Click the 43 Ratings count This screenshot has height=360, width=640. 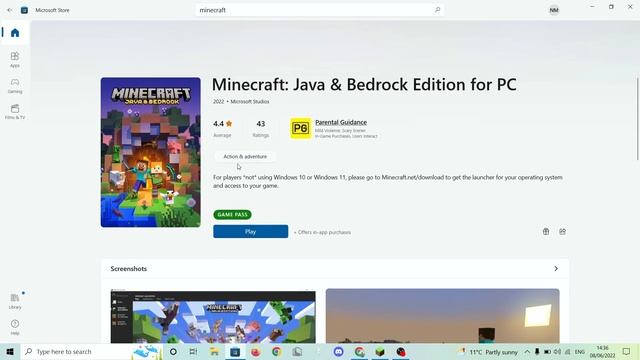(x=260, y=128)
